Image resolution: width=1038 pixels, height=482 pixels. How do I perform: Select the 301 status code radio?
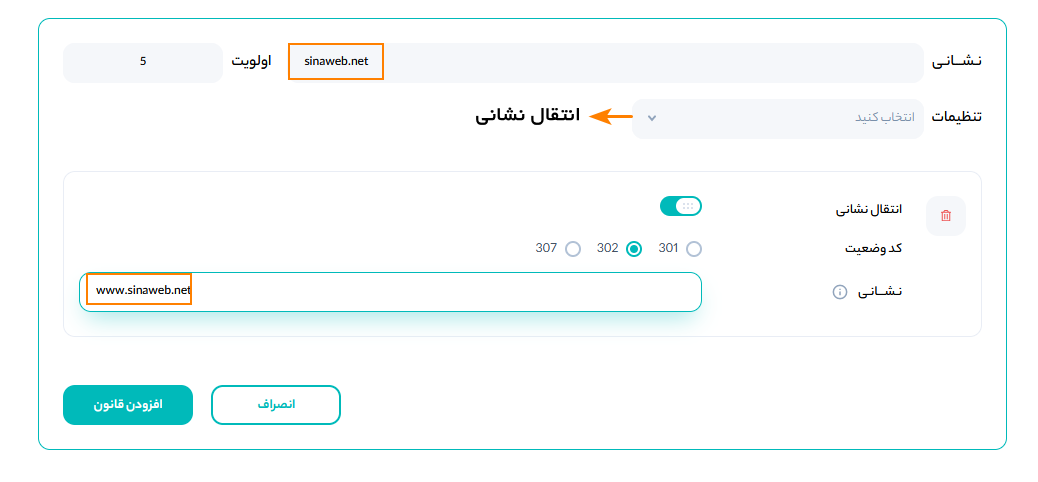click(694, 249)
